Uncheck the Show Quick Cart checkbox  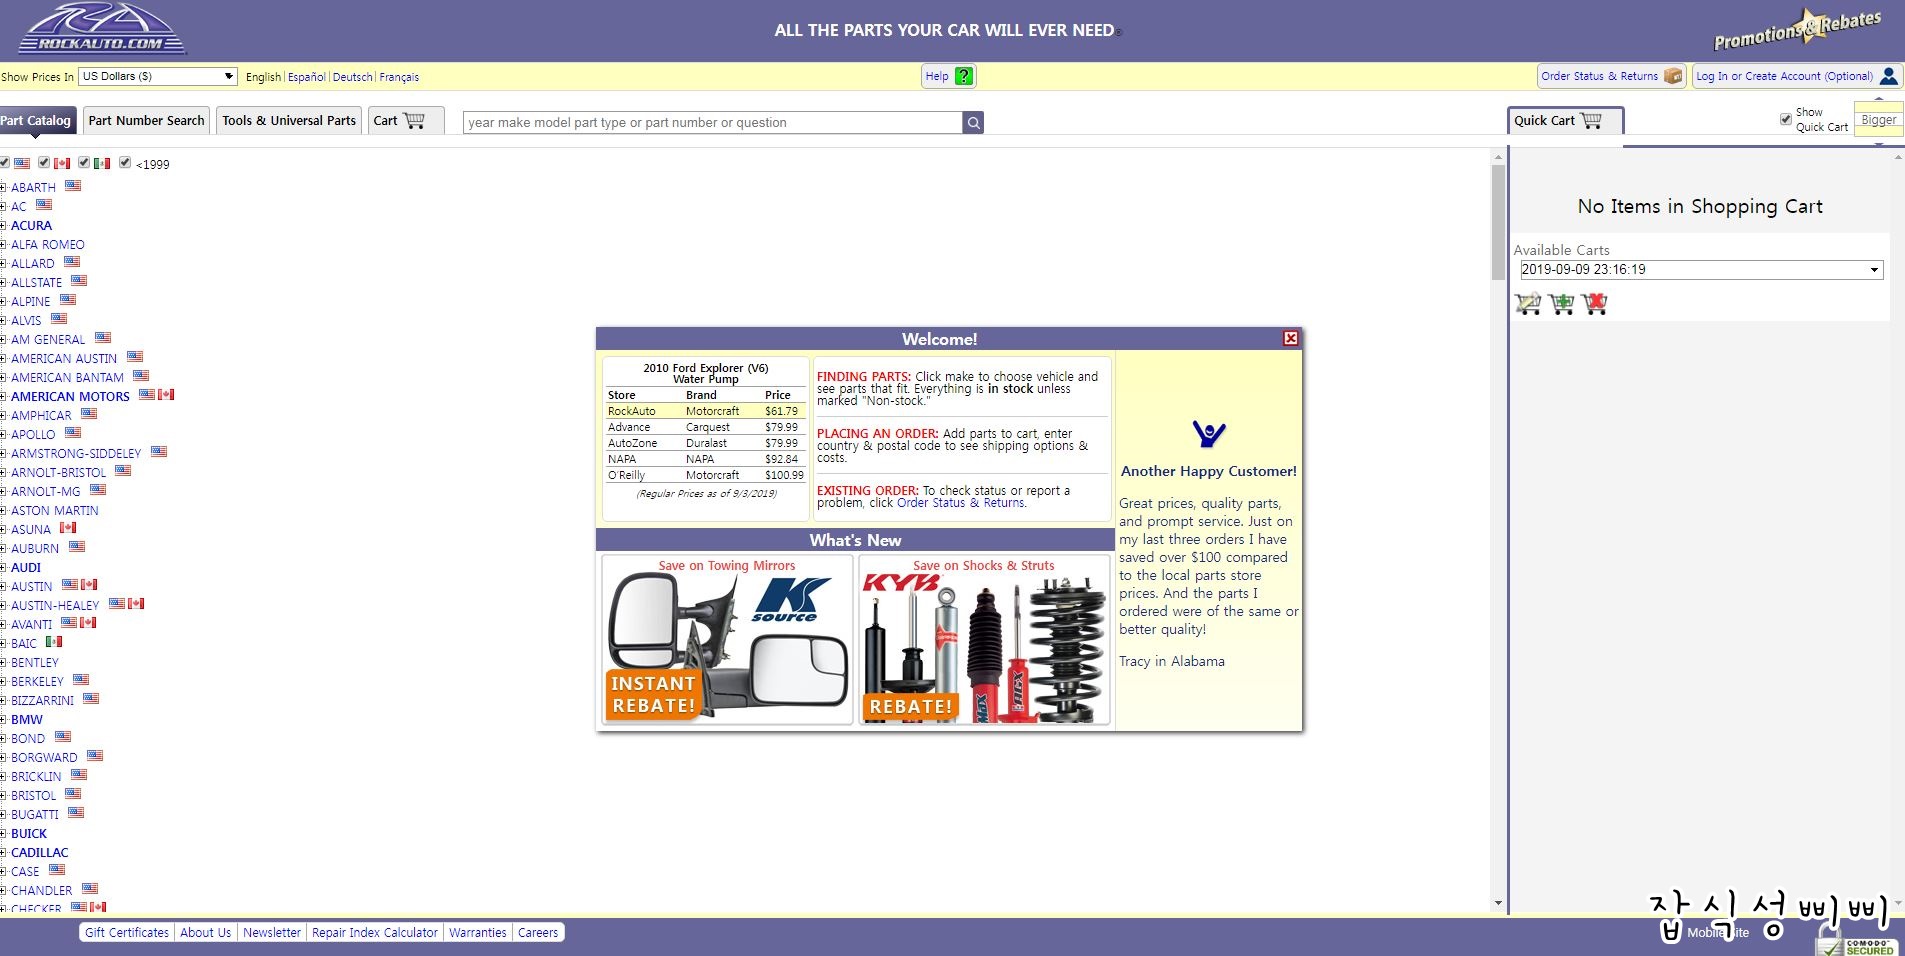tap(1786, 119)
